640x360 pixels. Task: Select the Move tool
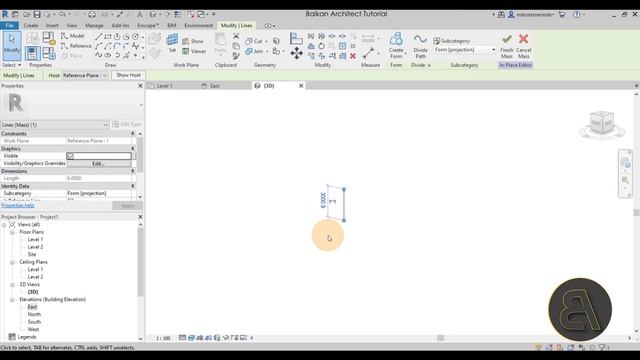coord(296,53)
